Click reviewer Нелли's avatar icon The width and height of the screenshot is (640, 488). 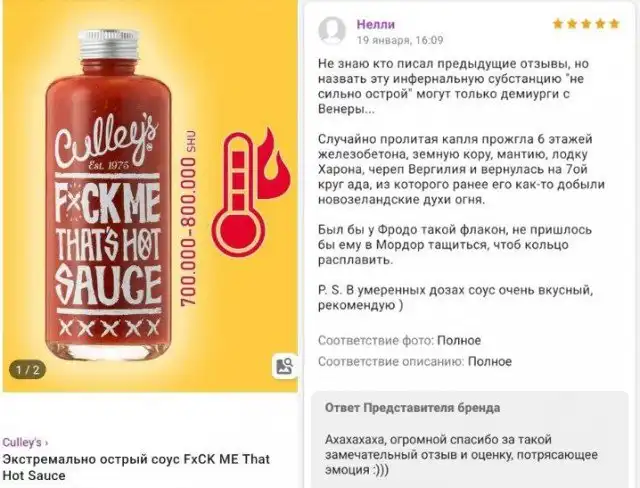tap(332, 31)
